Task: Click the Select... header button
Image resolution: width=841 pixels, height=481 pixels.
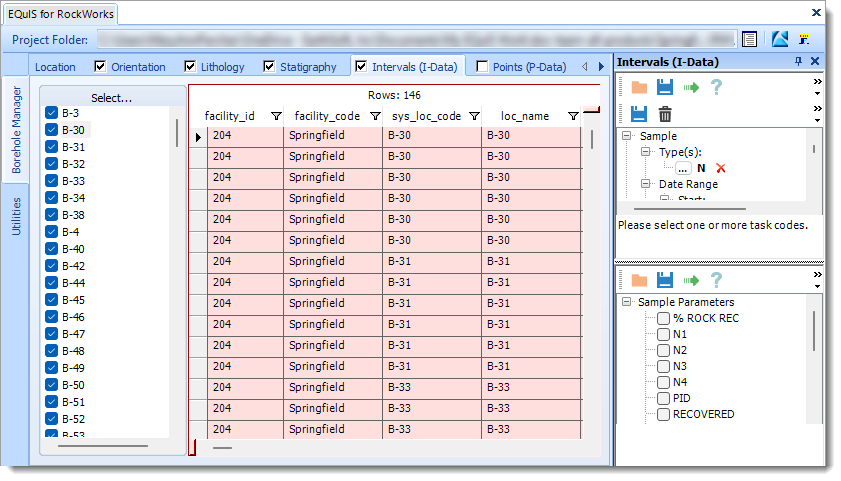Action: tap(112, 98)
